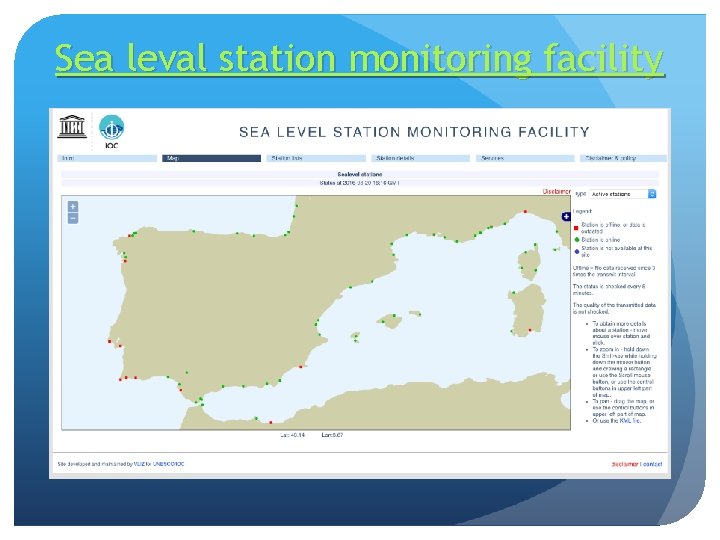Click the footer contact link
The width and height of the screenshot is (720, 540).
click(x=652, y=464)
